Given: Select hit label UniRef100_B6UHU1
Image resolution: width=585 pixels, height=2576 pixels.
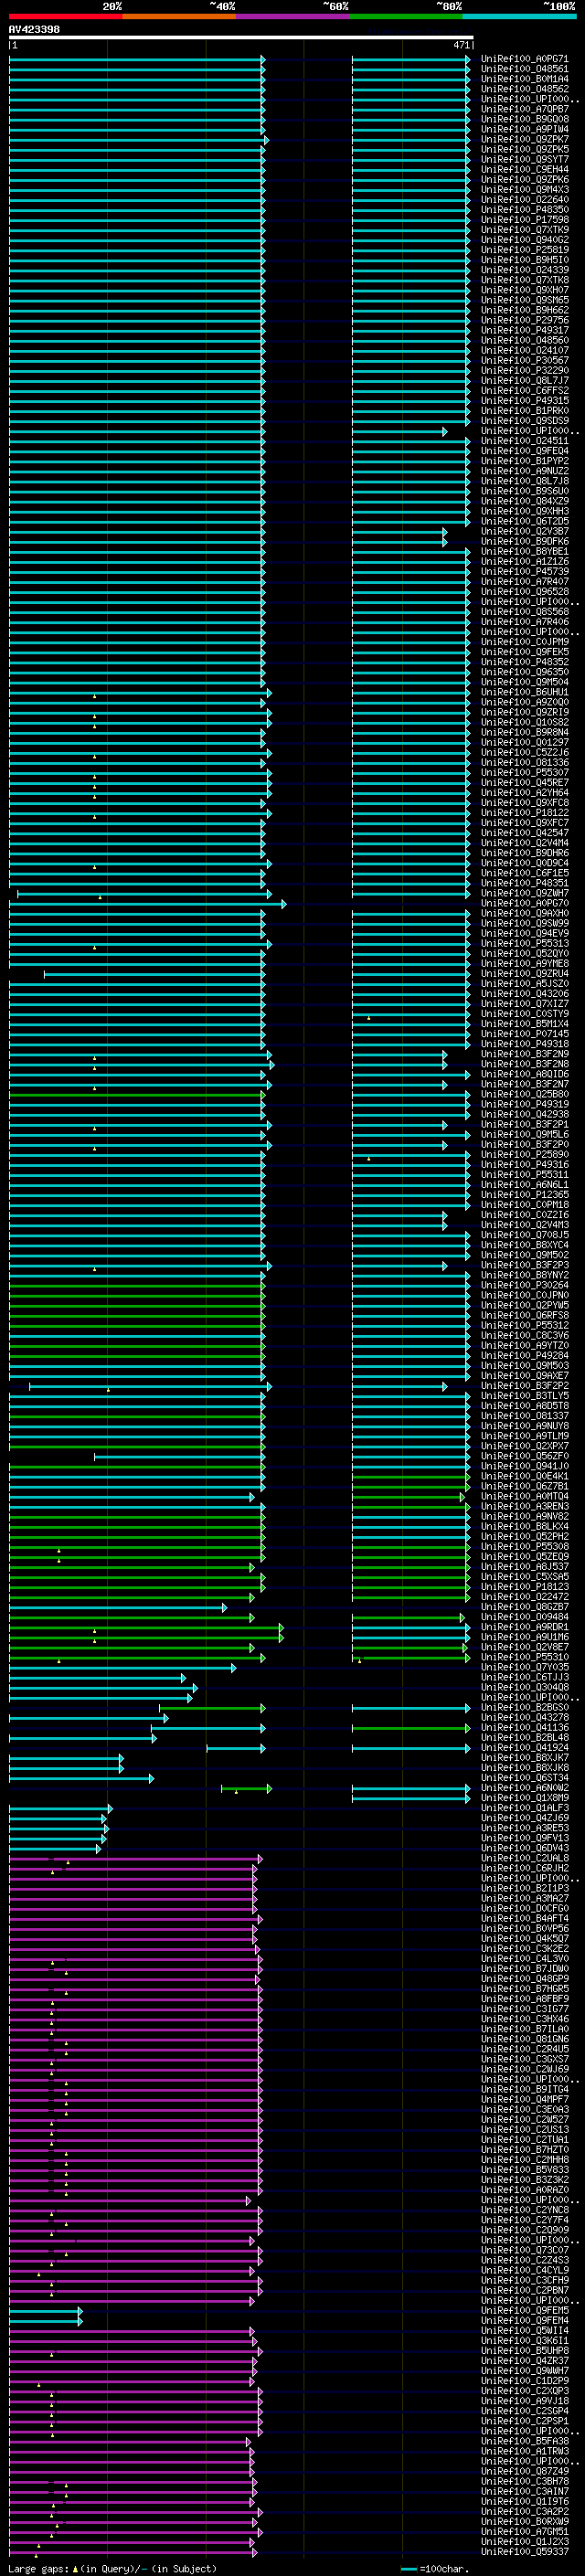Looking at the screenshot, I should (x=525, y=692).
